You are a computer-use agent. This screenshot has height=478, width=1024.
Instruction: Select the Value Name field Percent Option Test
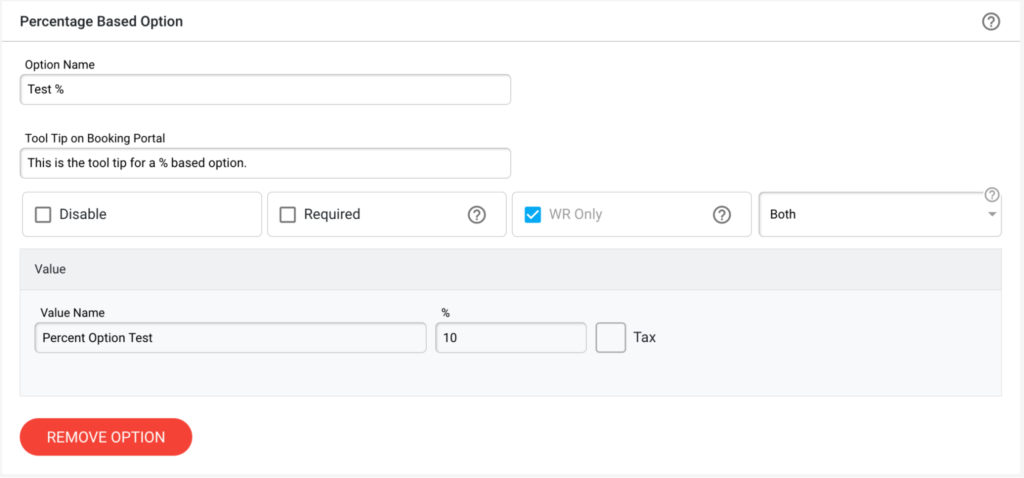click(x=231, y=338)
